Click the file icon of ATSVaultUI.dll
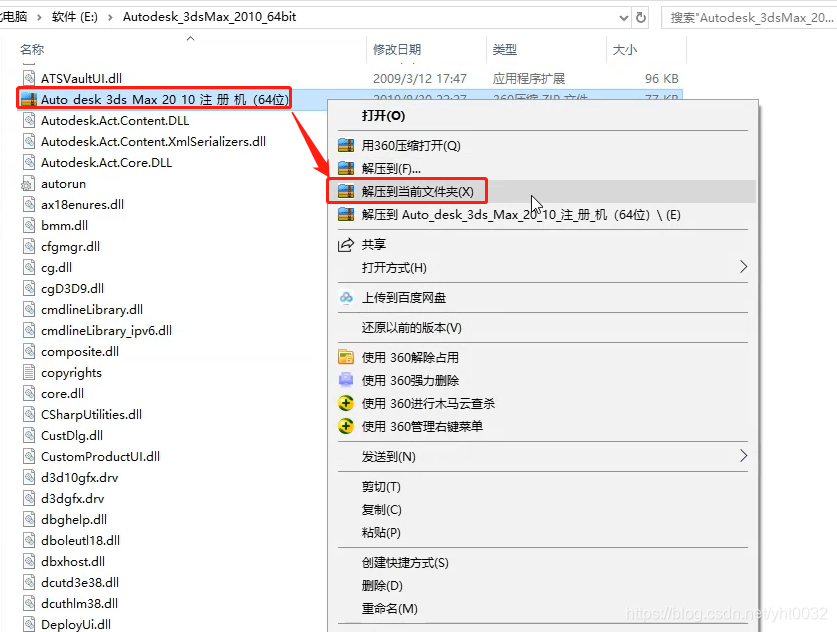The image size is (837, 632). pos(29,78)
